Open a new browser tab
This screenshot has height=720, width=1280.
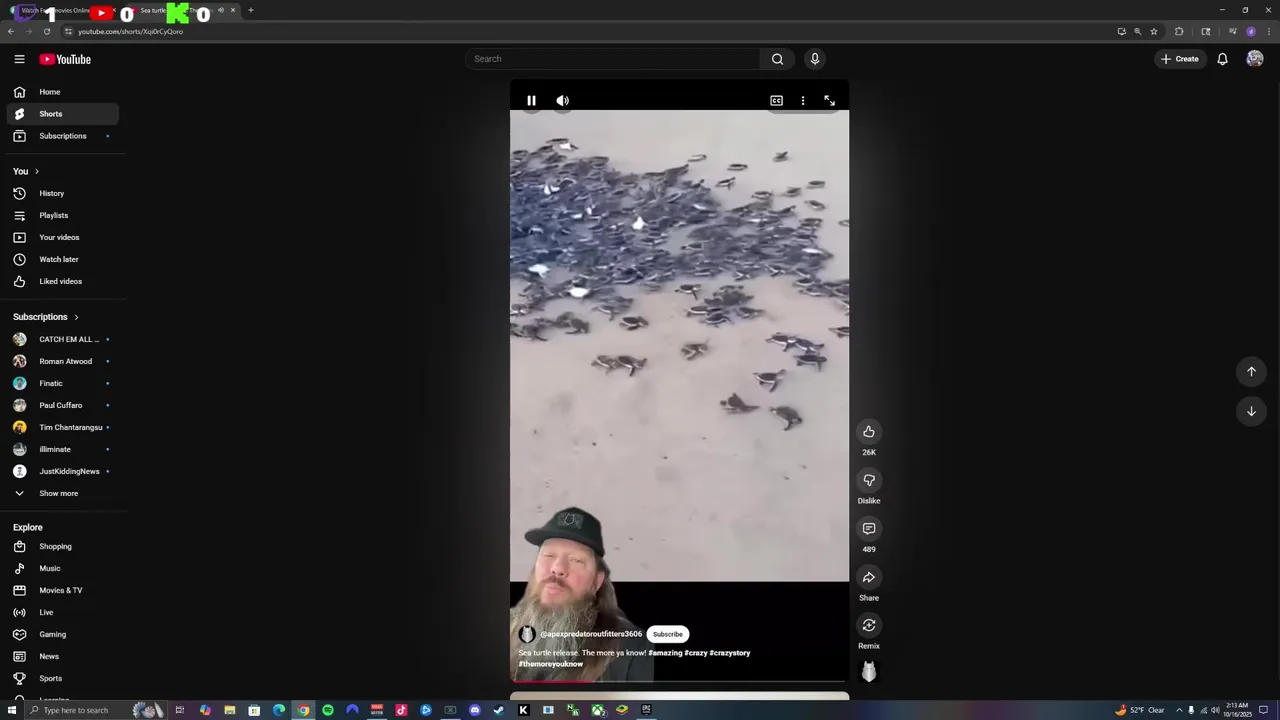tap(250, 10)
